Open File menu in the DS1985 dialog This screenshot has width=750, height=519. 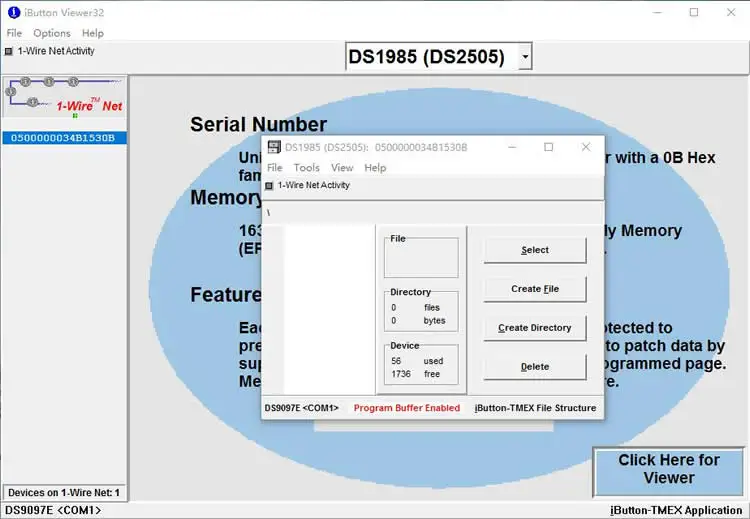click(x=275, y=167)
